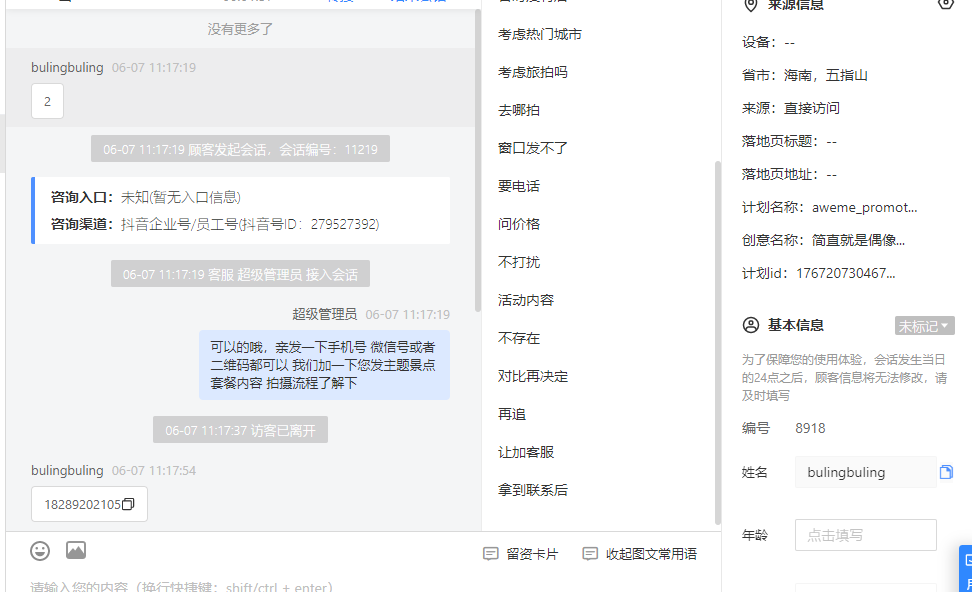The image size is (972, 592).
Task: Copy the phone number 18289202105
Action: tap(128, 505)
